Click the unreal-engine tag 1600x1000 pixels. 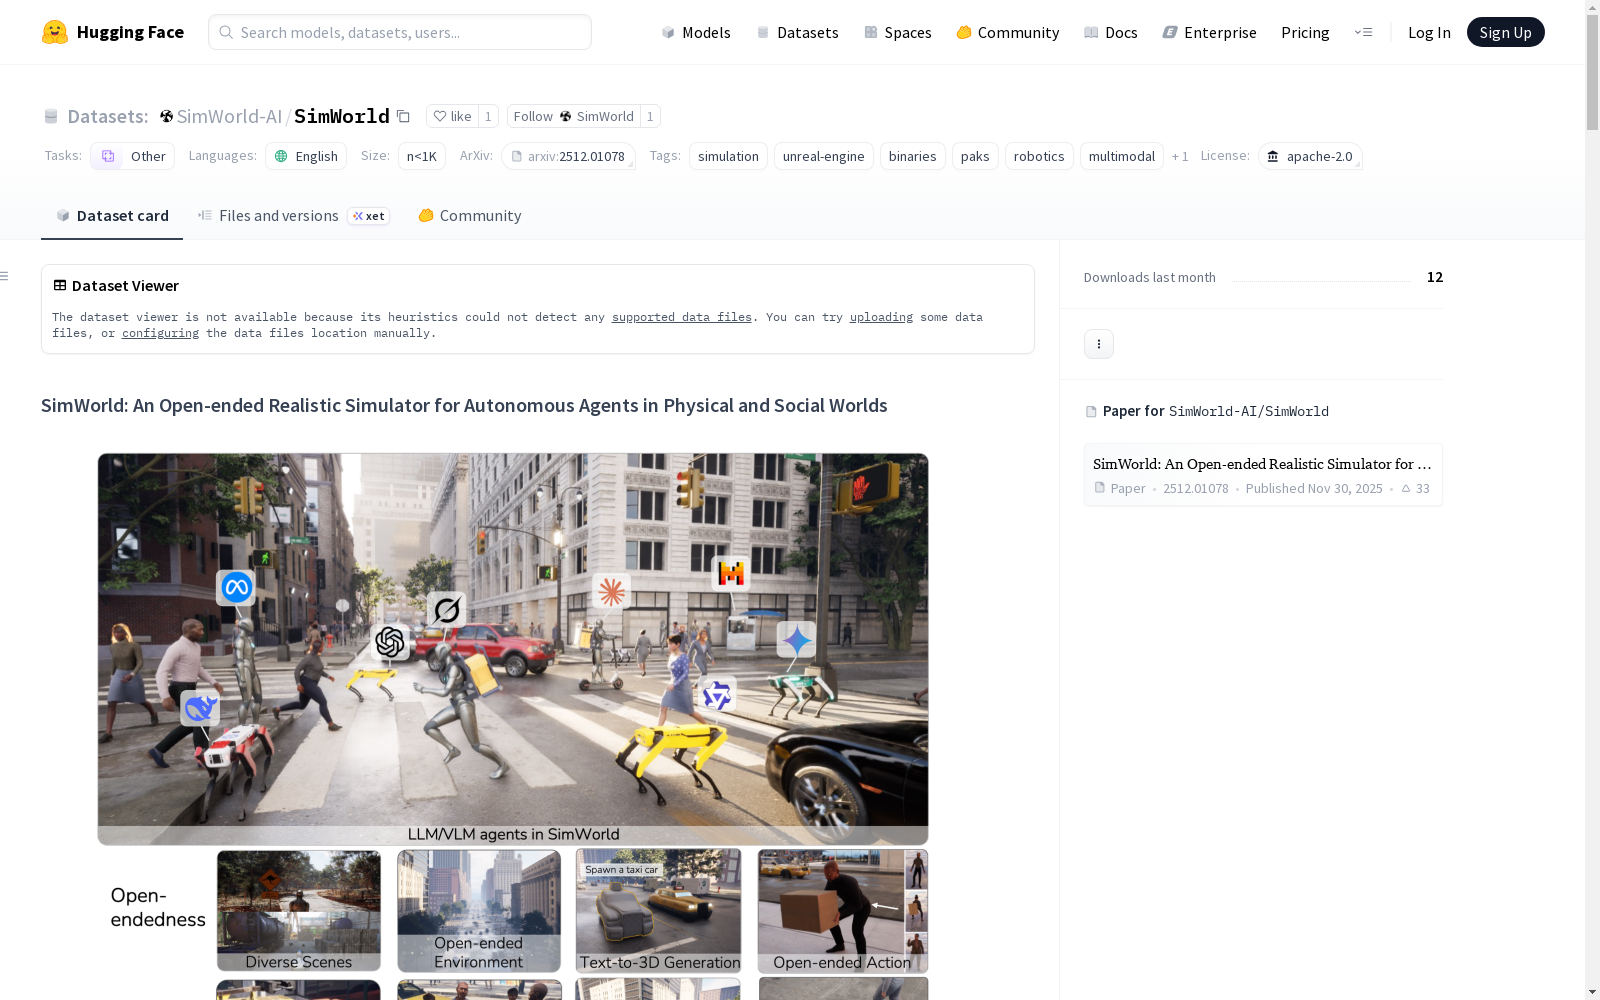tap(824, 156)
